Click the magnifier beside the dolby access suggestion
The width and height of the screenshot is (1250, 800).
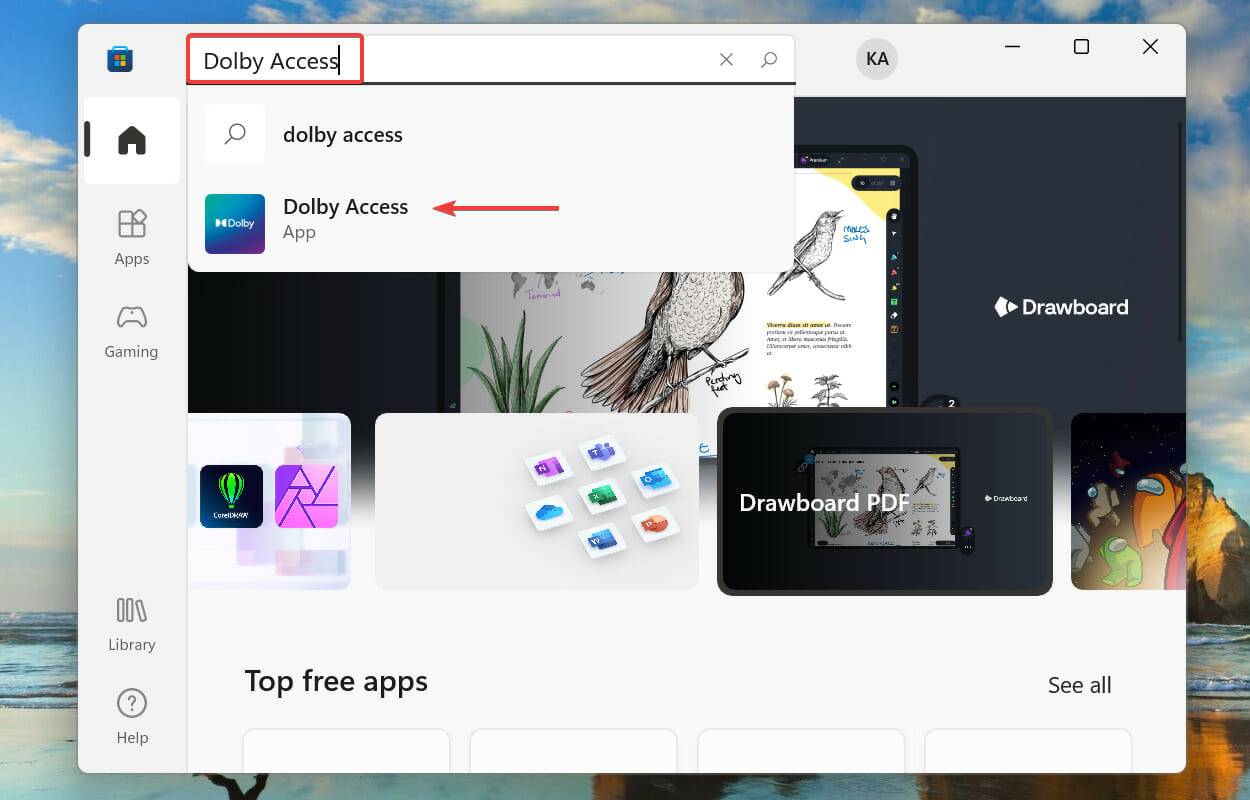234,134
